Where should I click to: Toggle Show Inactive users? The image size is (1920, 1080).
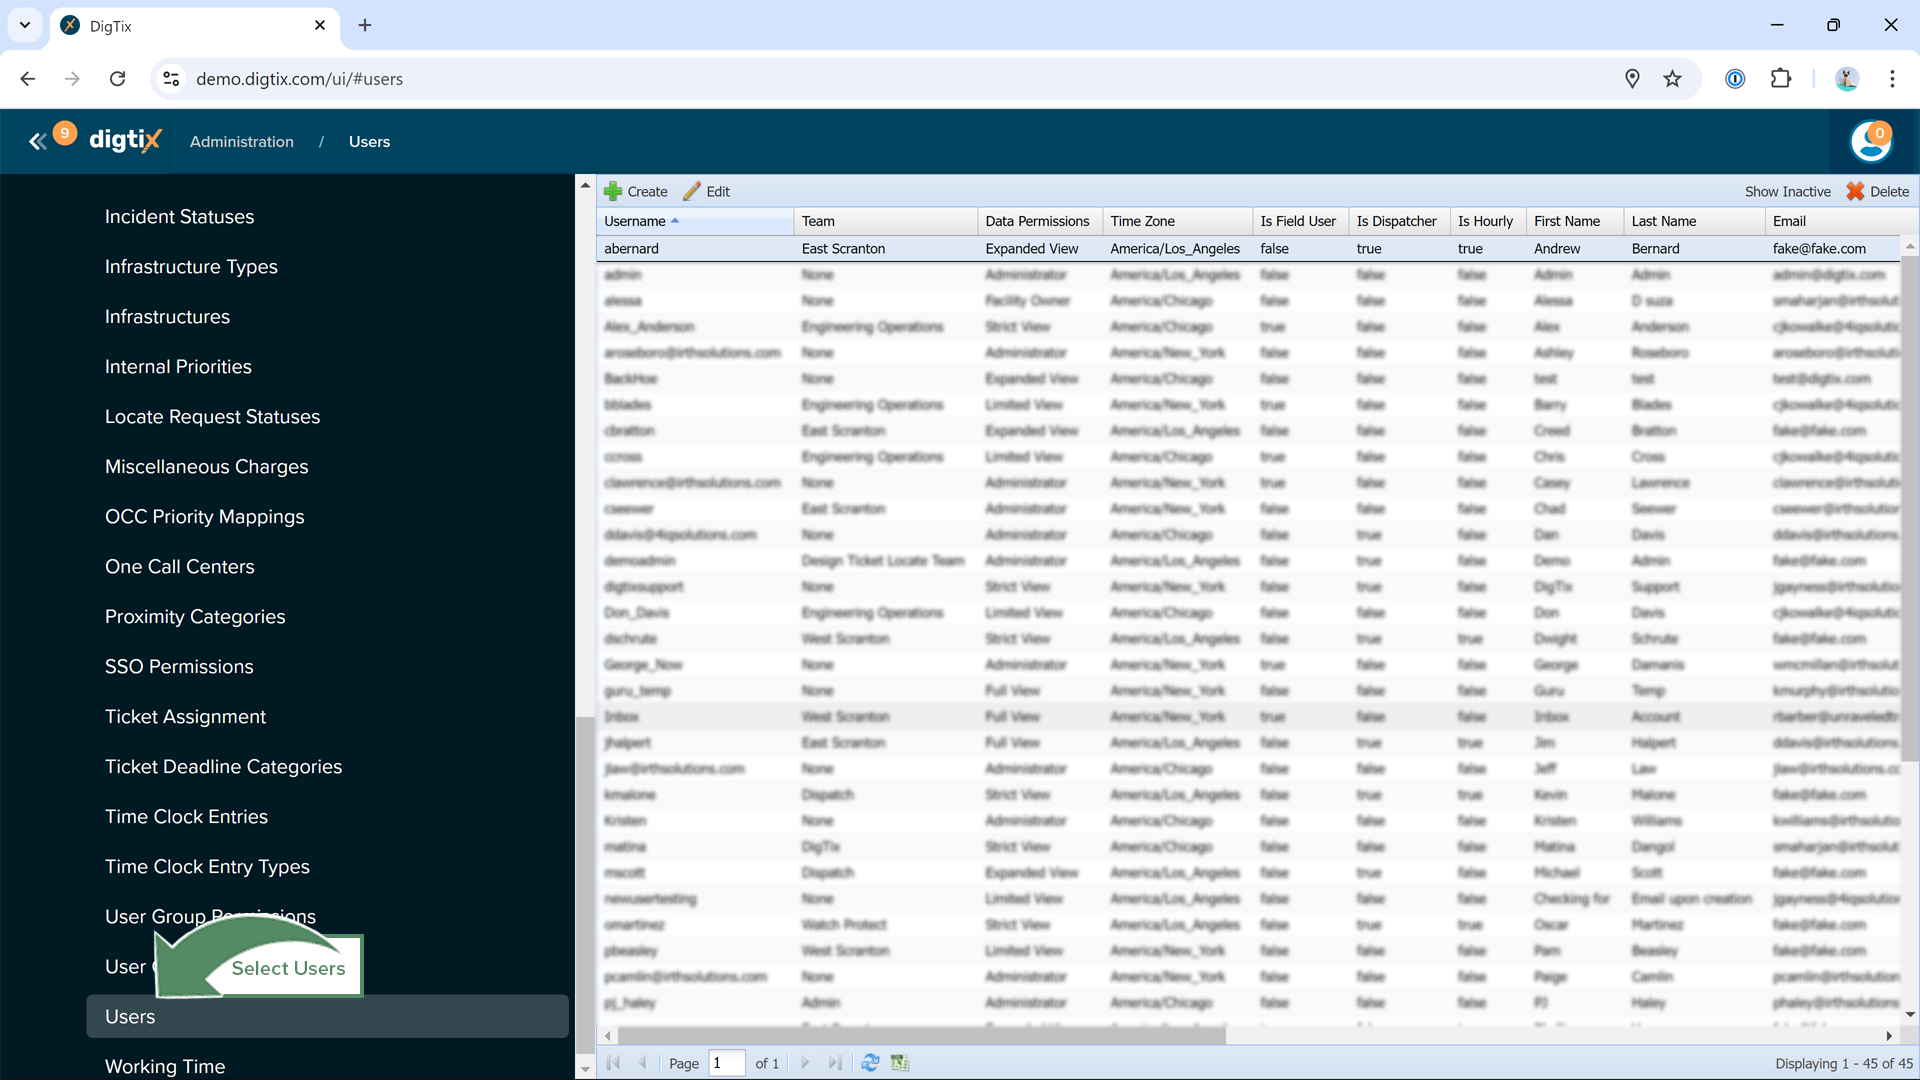pyautogui.click(x=1787, y=191)
